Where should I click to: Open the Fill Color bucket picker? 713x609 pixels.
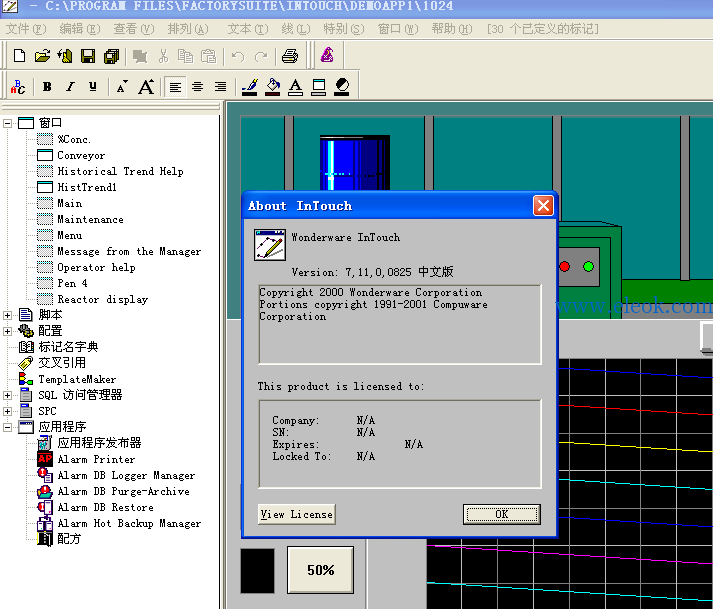click(x=273, y=86)
